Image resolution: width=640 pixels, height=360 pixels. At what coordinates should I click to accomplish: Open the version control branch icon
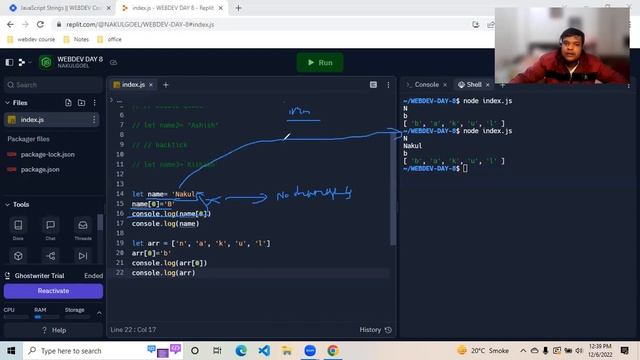click(x=22, y=62)
